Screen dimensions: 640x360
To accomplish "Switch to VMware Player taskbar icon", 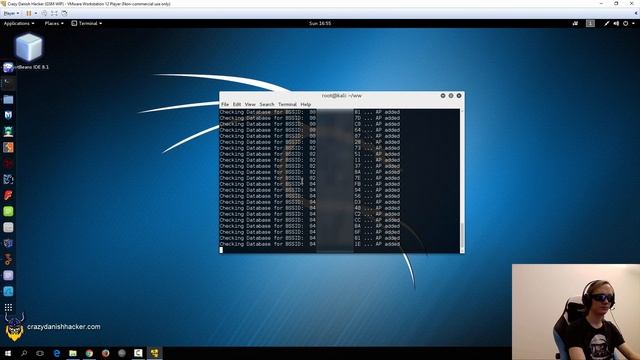I will [x=155, y=353].
